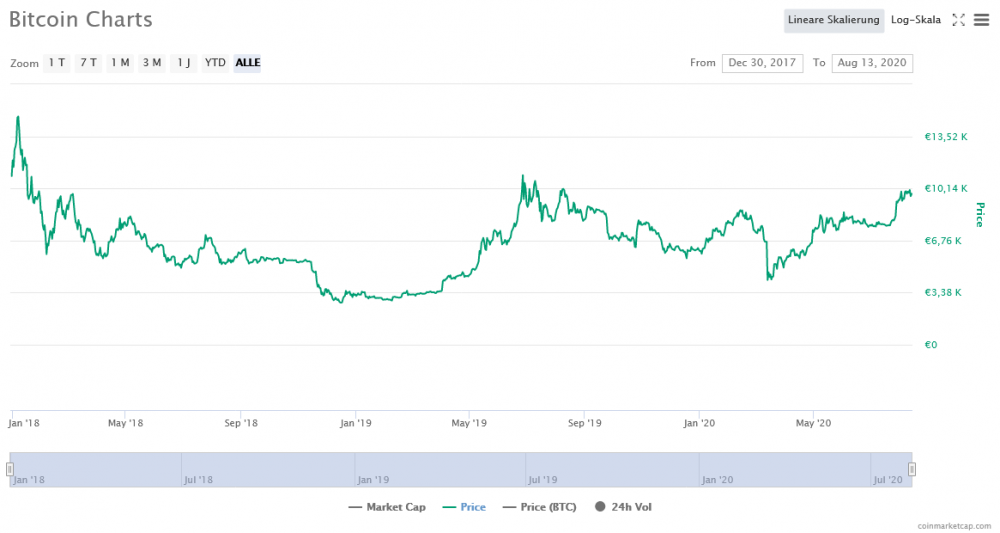Toggle Price series in legend
Screen dimensions: 1000x533
pos(464,507)
